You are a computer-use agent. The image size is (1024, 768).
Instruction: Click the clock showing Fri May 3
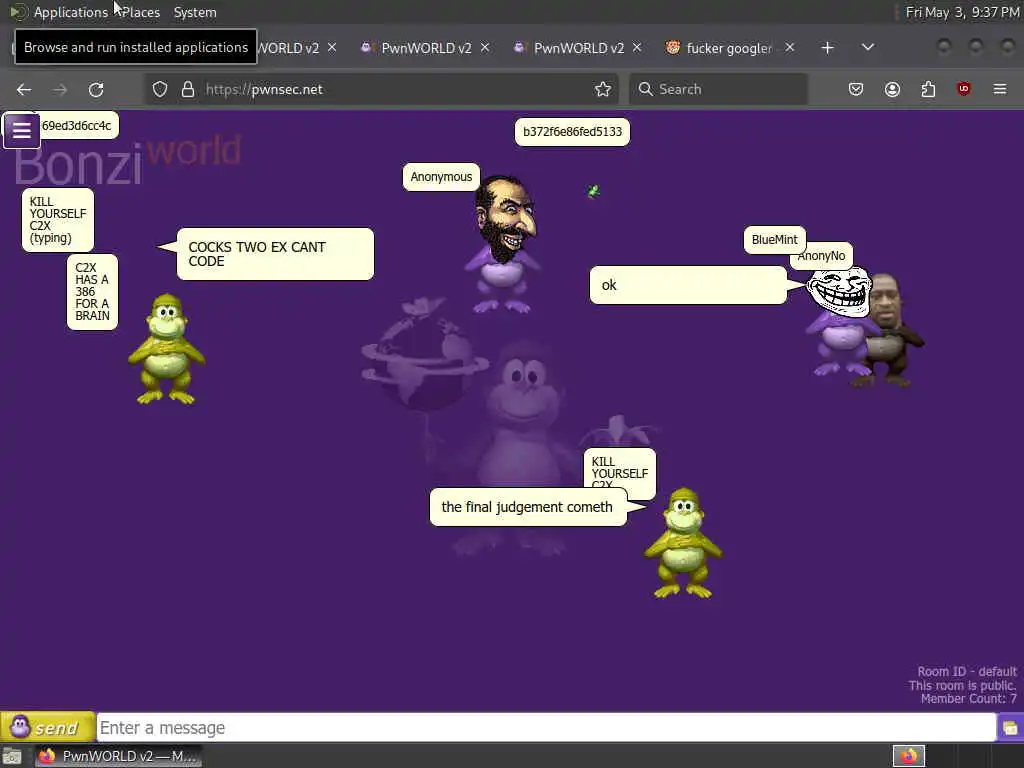pos(962,12)
